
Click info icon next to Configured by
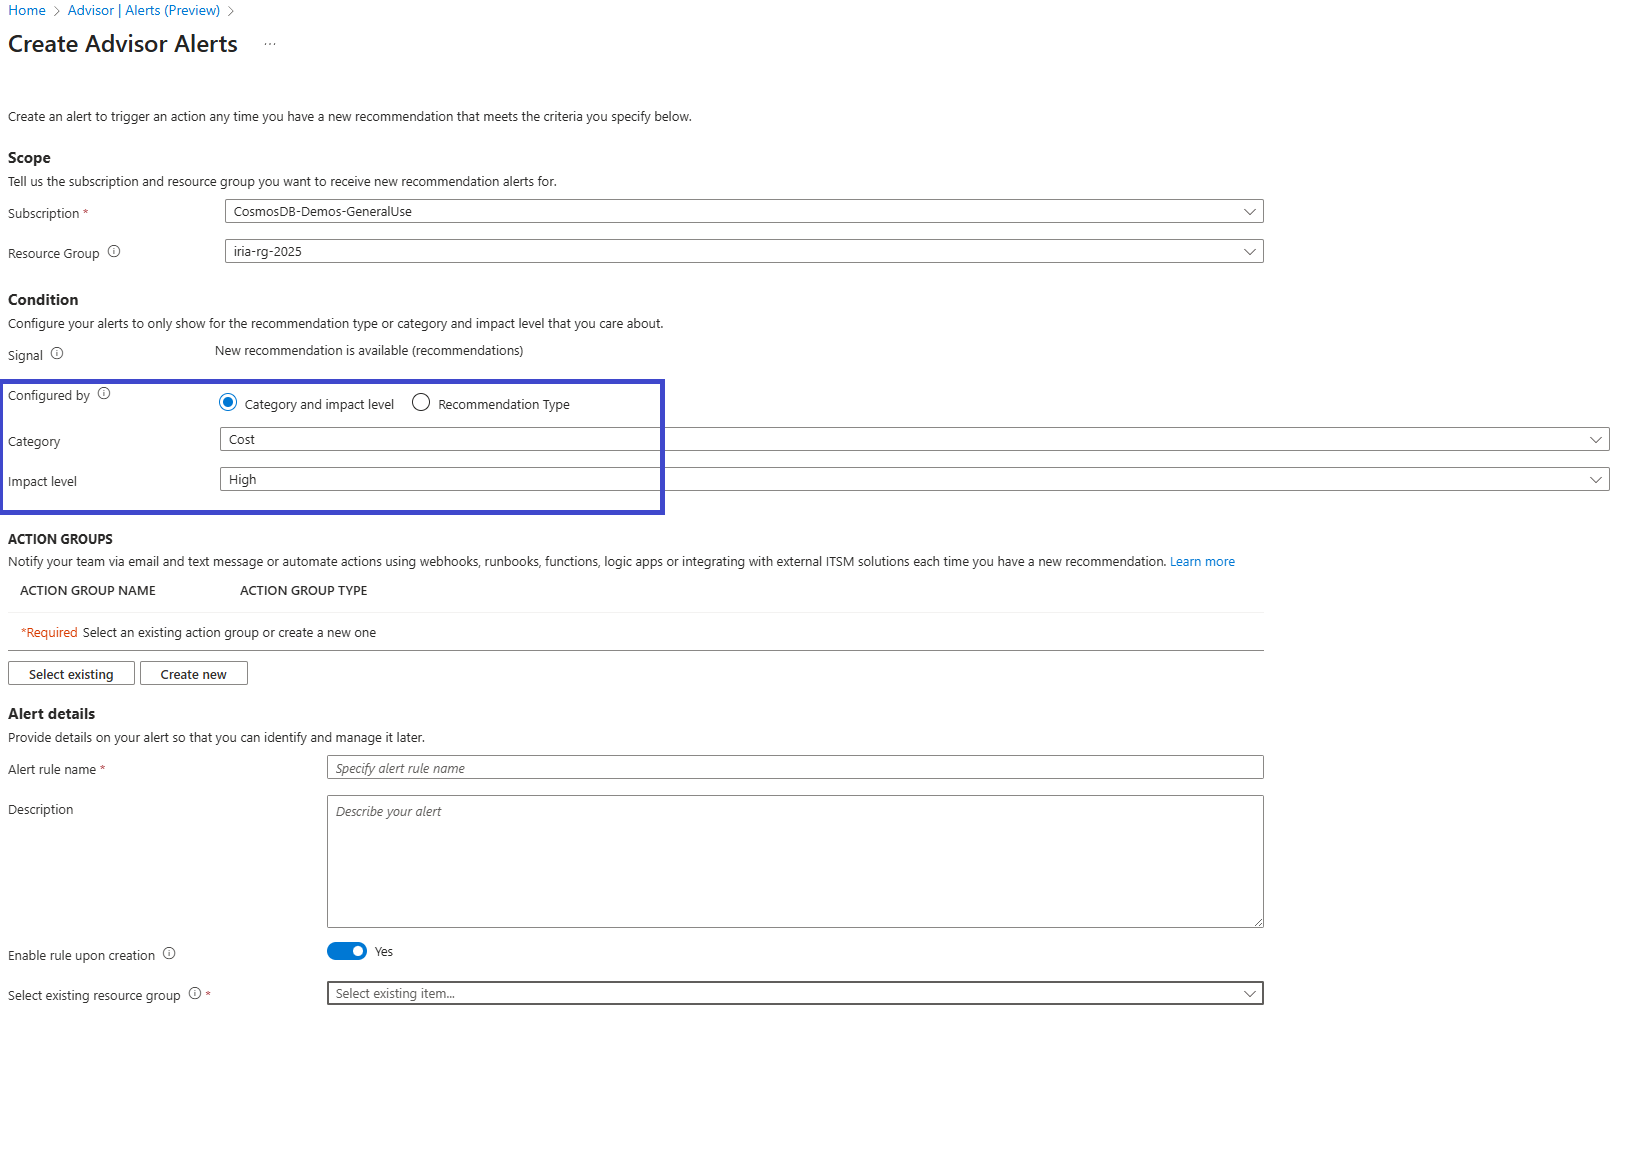point(104,394)
